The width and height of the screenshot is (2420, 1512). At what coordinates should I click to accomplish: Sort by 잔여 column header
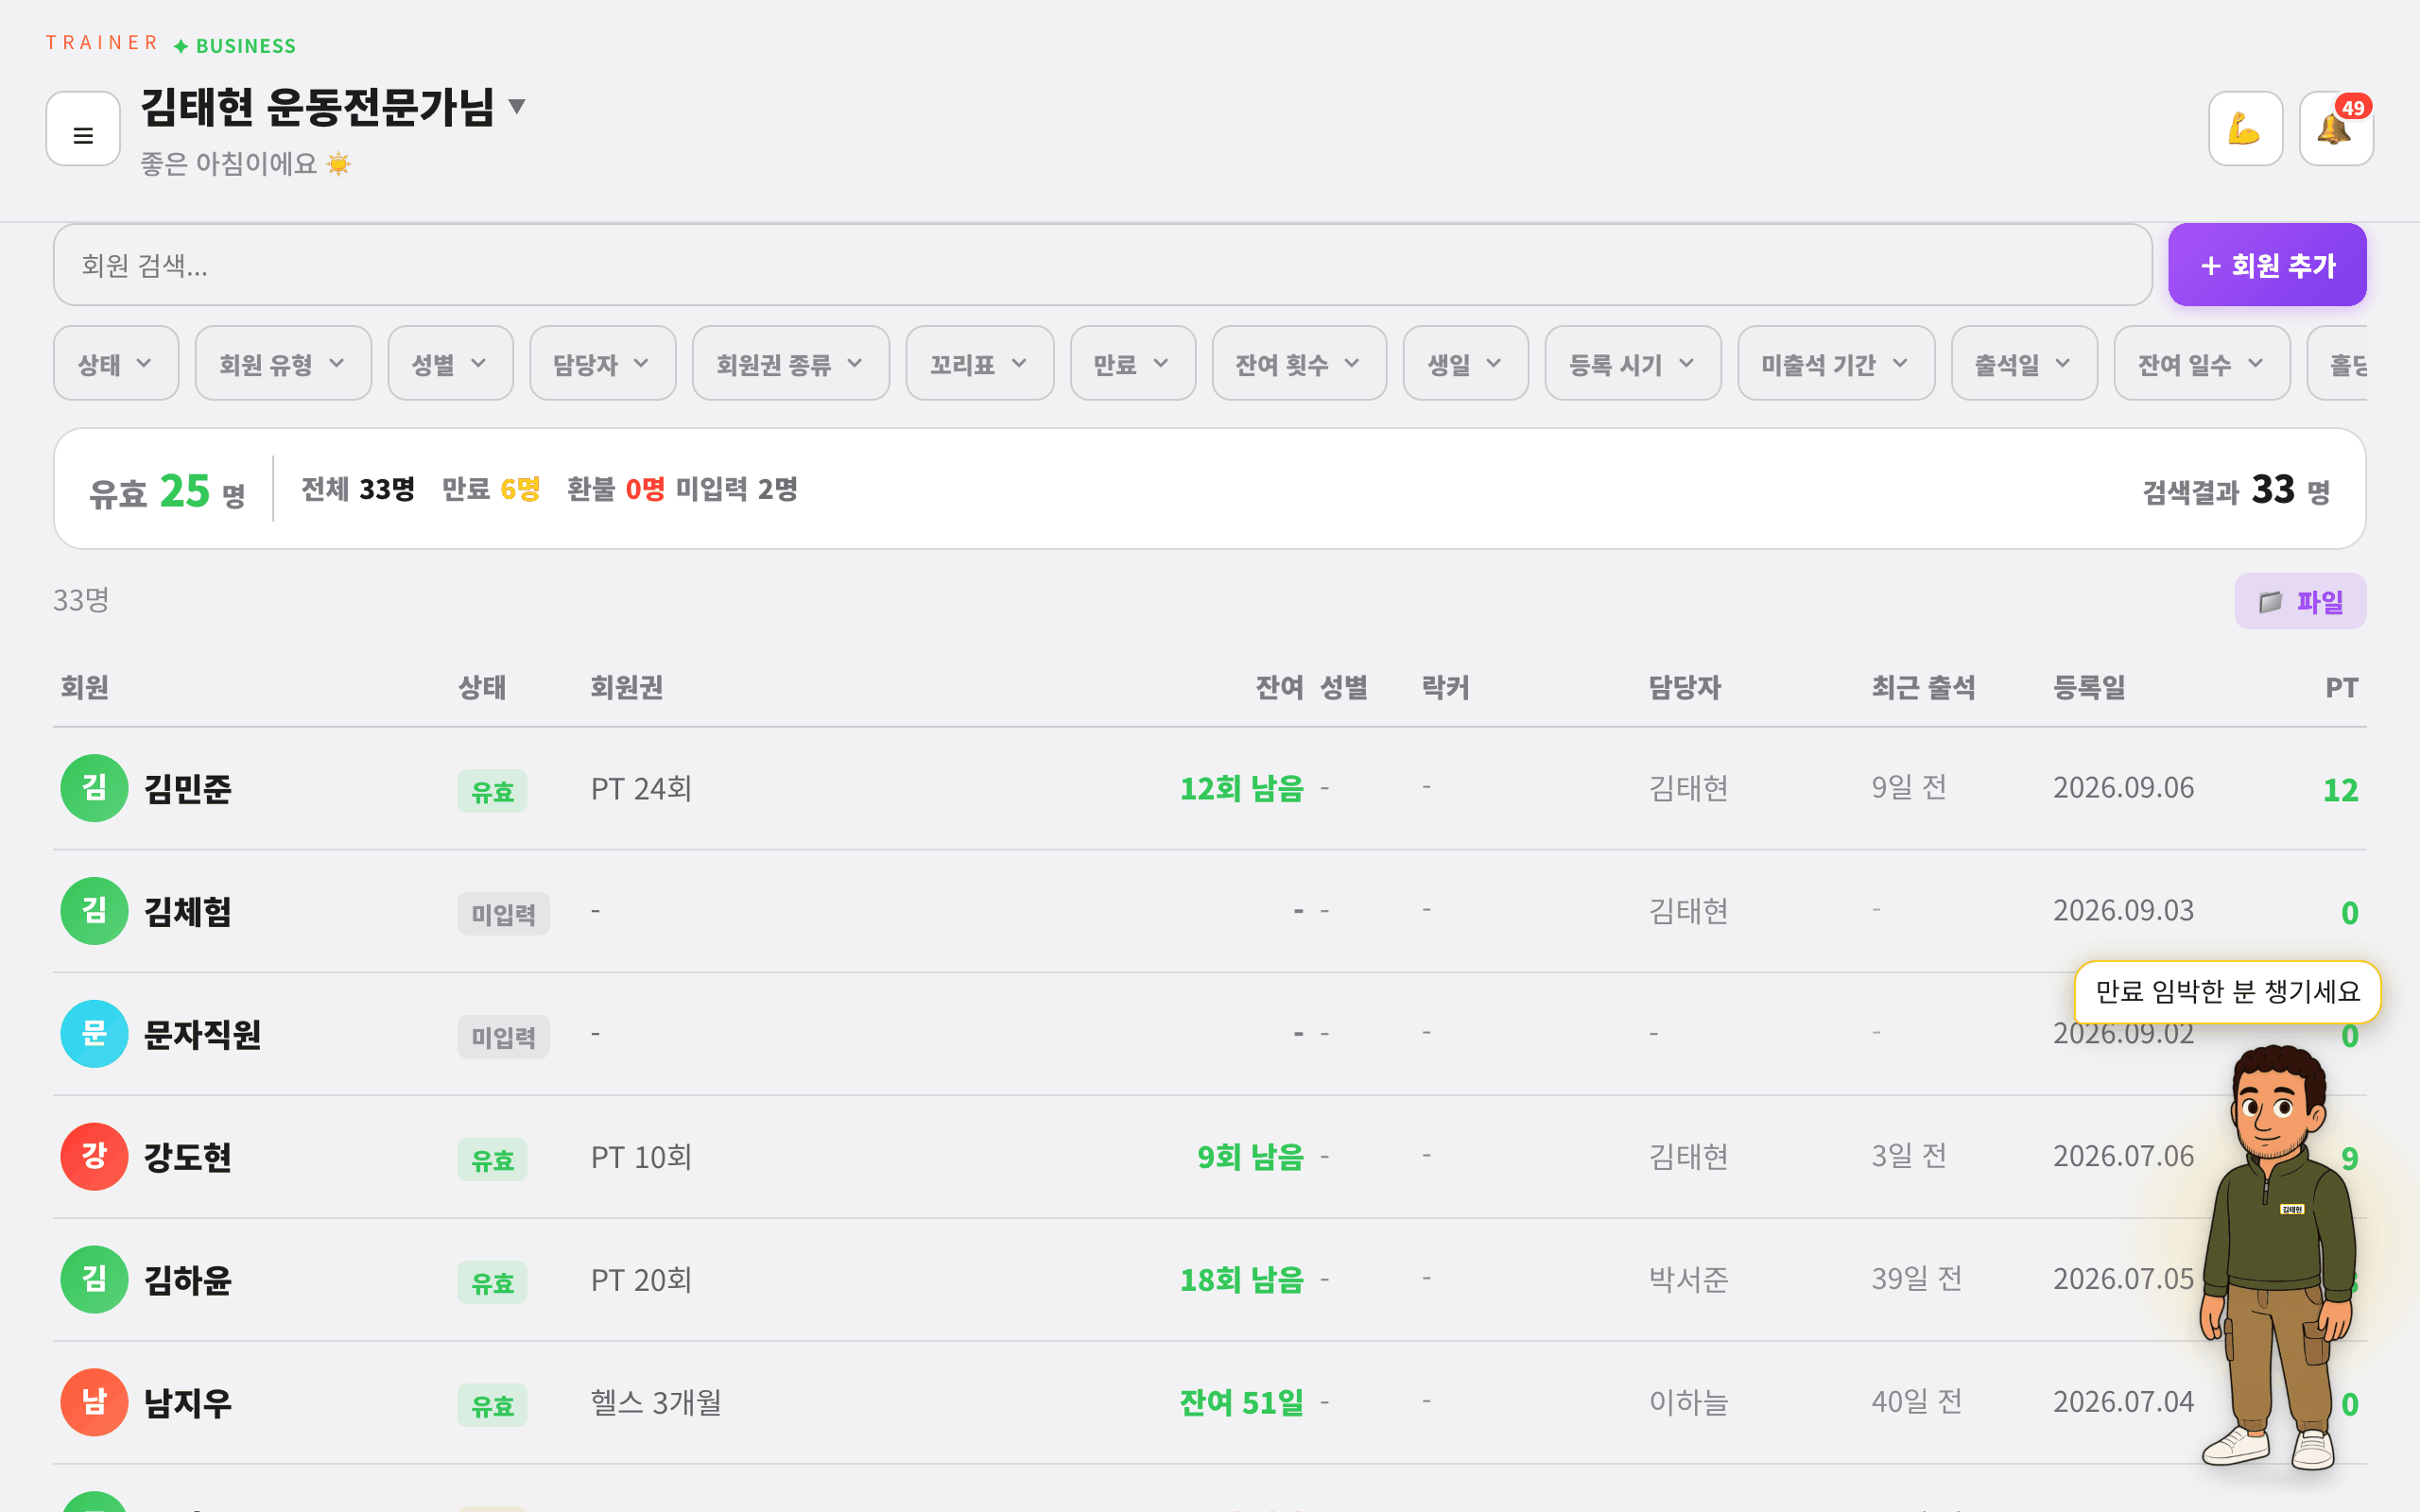(x=1279, y=688)
